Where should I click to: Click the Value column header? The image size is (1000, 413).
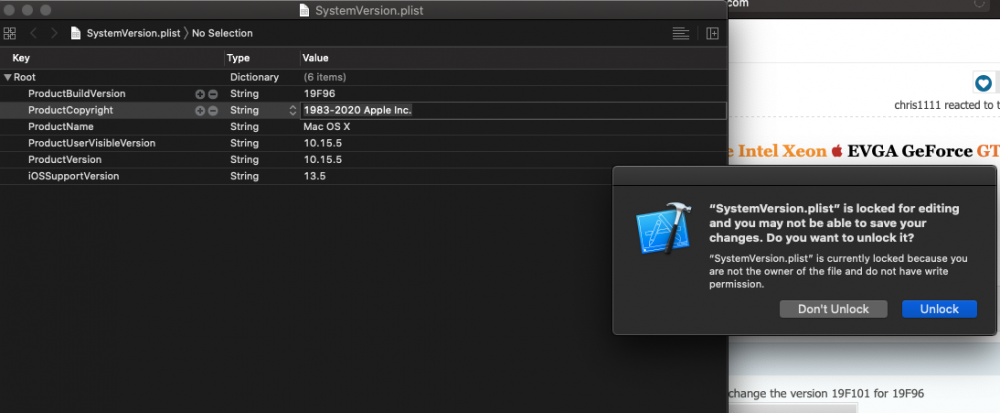click(315, 58)
